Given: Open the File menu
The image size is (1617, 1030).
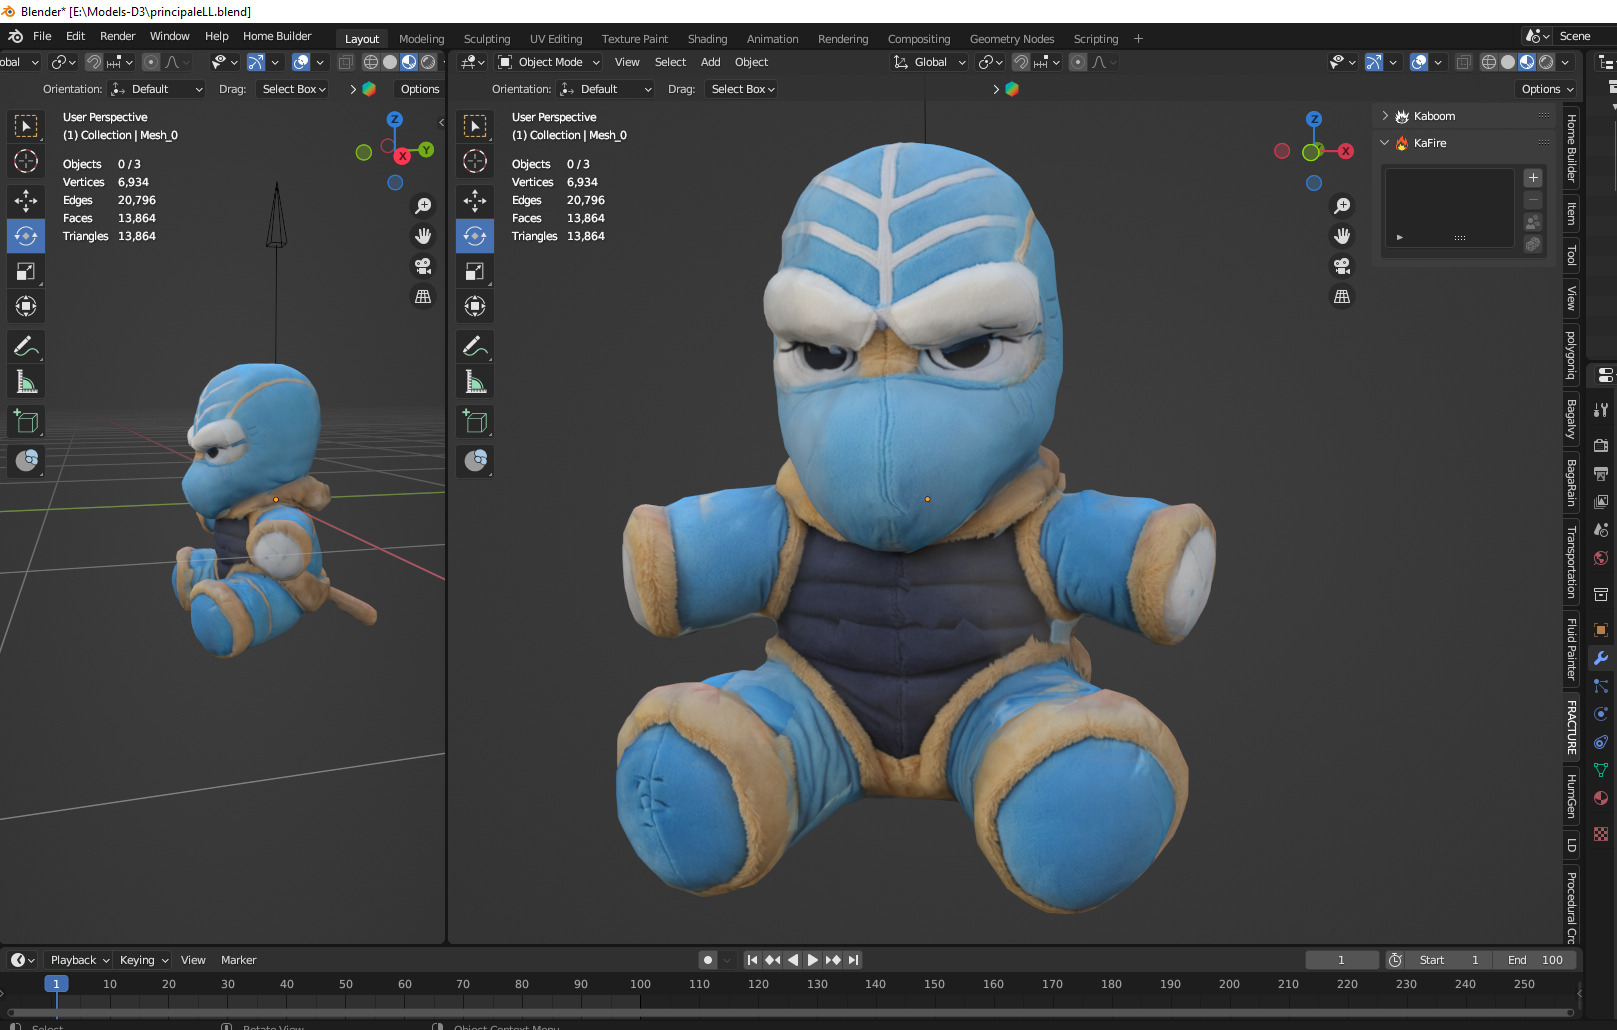Looking at the screenshot, I should [x=42, y=36].
